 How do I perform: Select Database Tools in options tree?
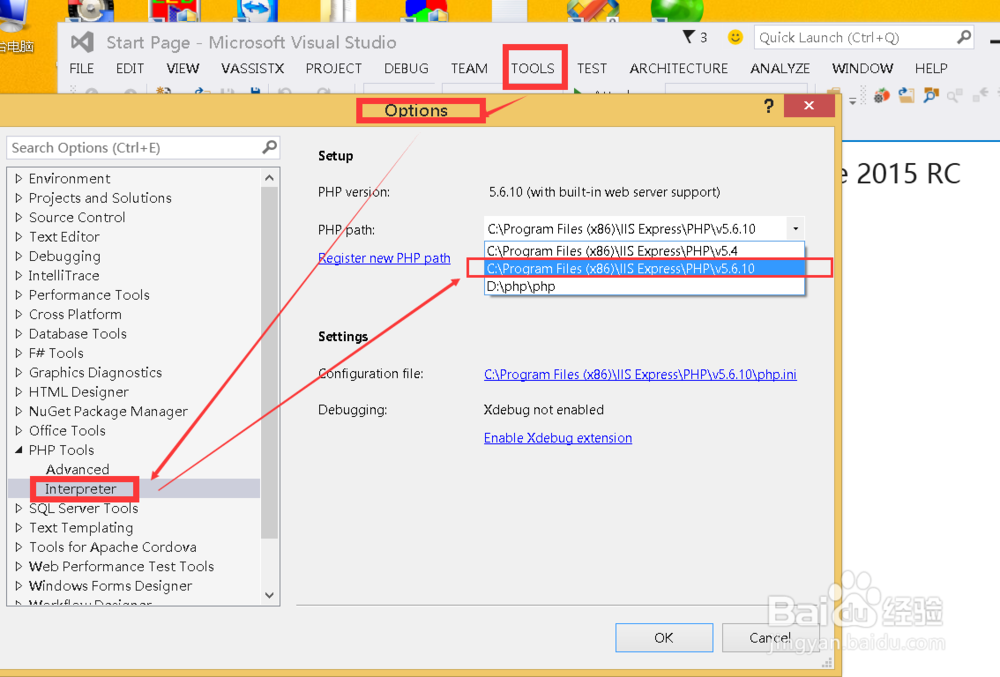(78, 333)
